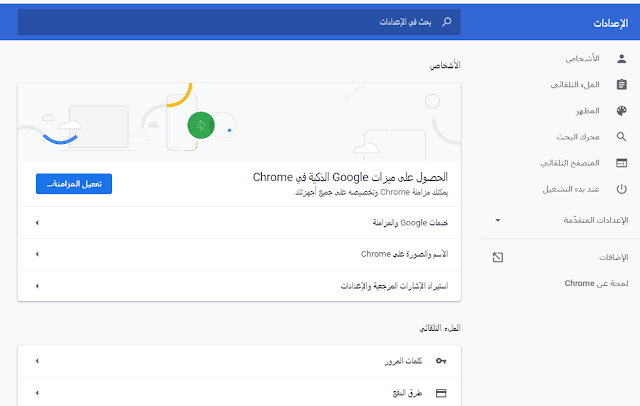Click the payment methods card icon
Screen dimensions: 640x406
pos(441,393)
